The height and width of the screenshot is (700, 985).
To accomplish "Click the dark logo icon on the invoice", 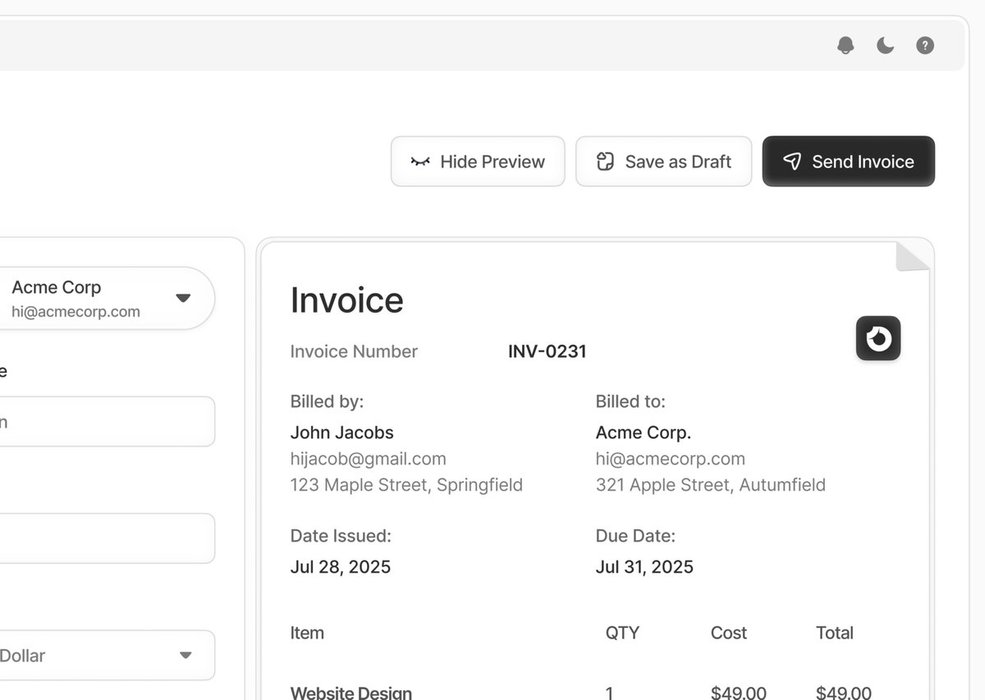I will point(878,338).
